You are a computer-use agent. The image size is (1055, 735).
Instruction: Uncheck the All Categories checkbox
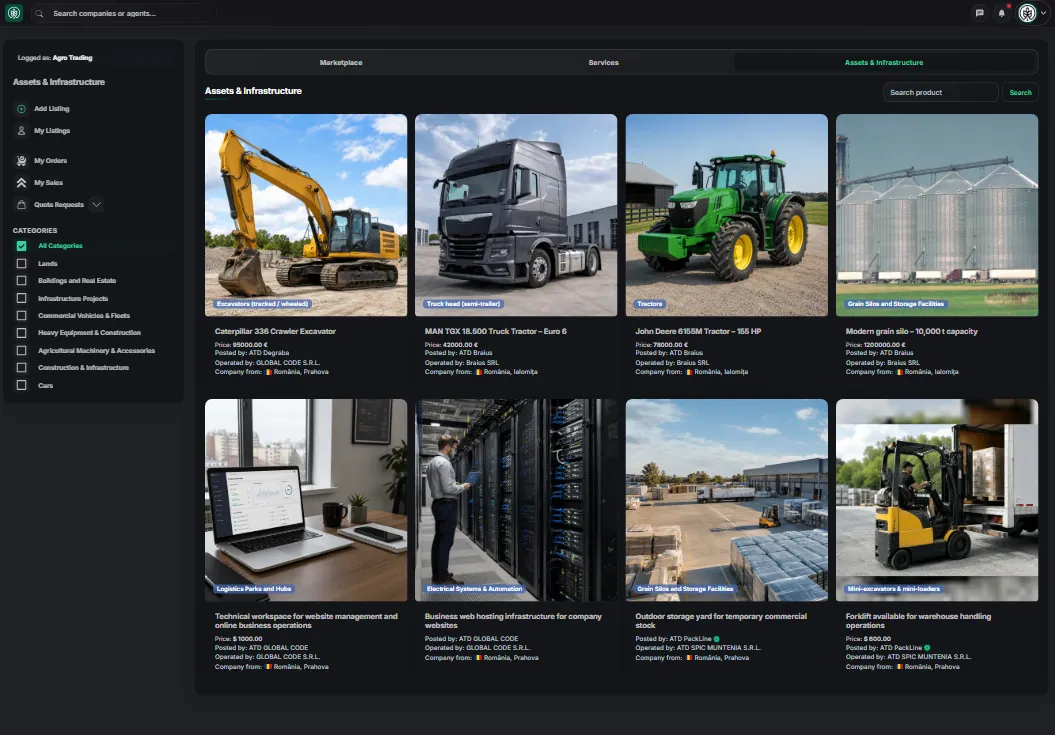[x=22, y=246]
